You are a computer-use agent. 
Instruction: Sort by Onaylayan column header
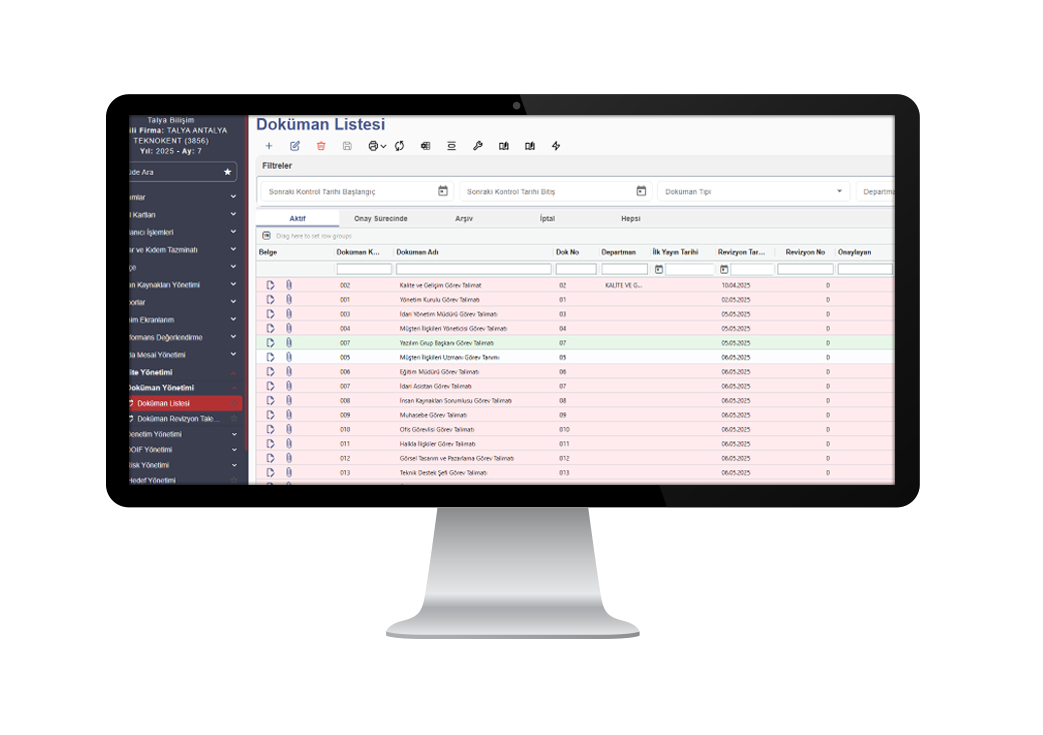click(854, 252)
